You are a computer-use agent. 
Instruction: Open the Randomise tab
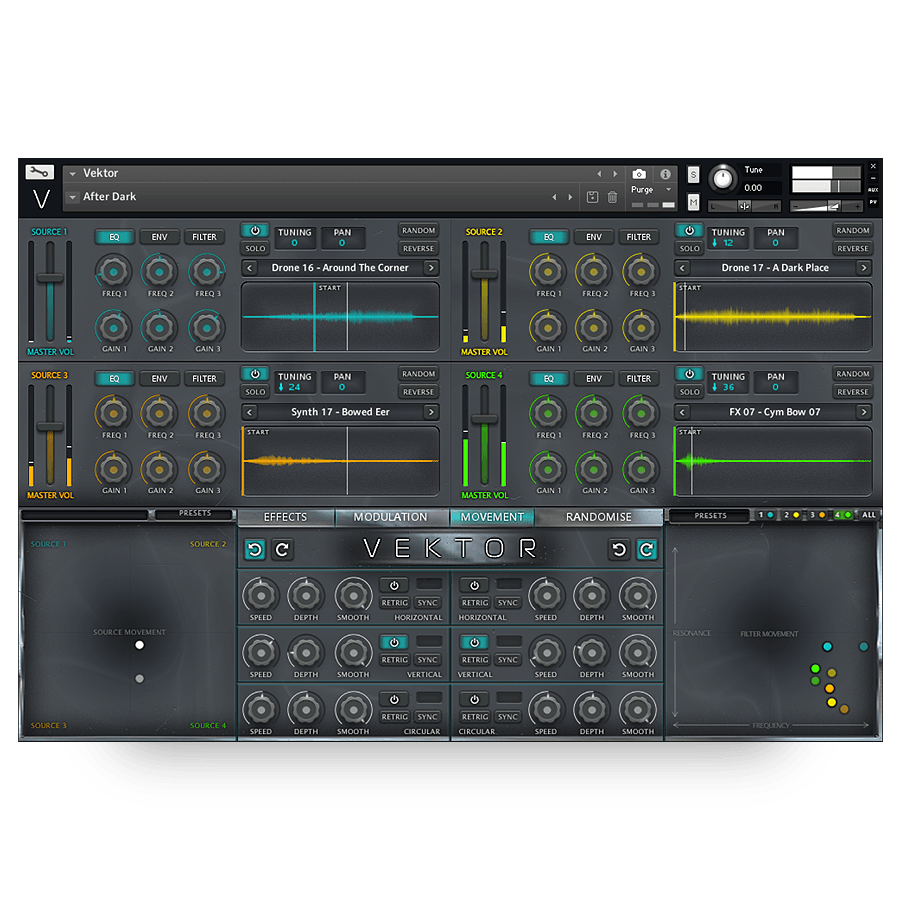(x=599, y=517)
